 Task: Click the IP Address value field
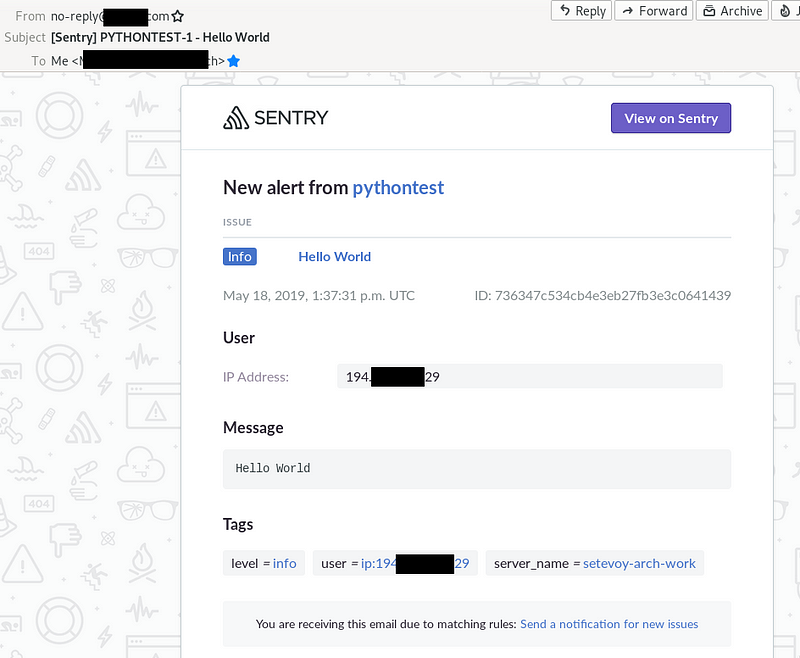(x=530, y=376)
